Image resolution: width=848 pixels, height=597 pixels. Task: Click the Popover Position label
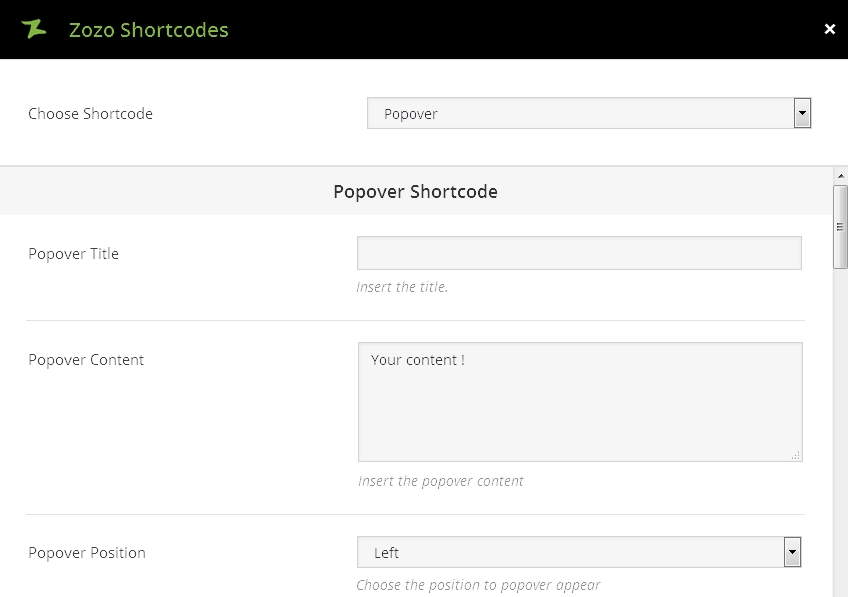pyautogui.click(x=87, y=553)
